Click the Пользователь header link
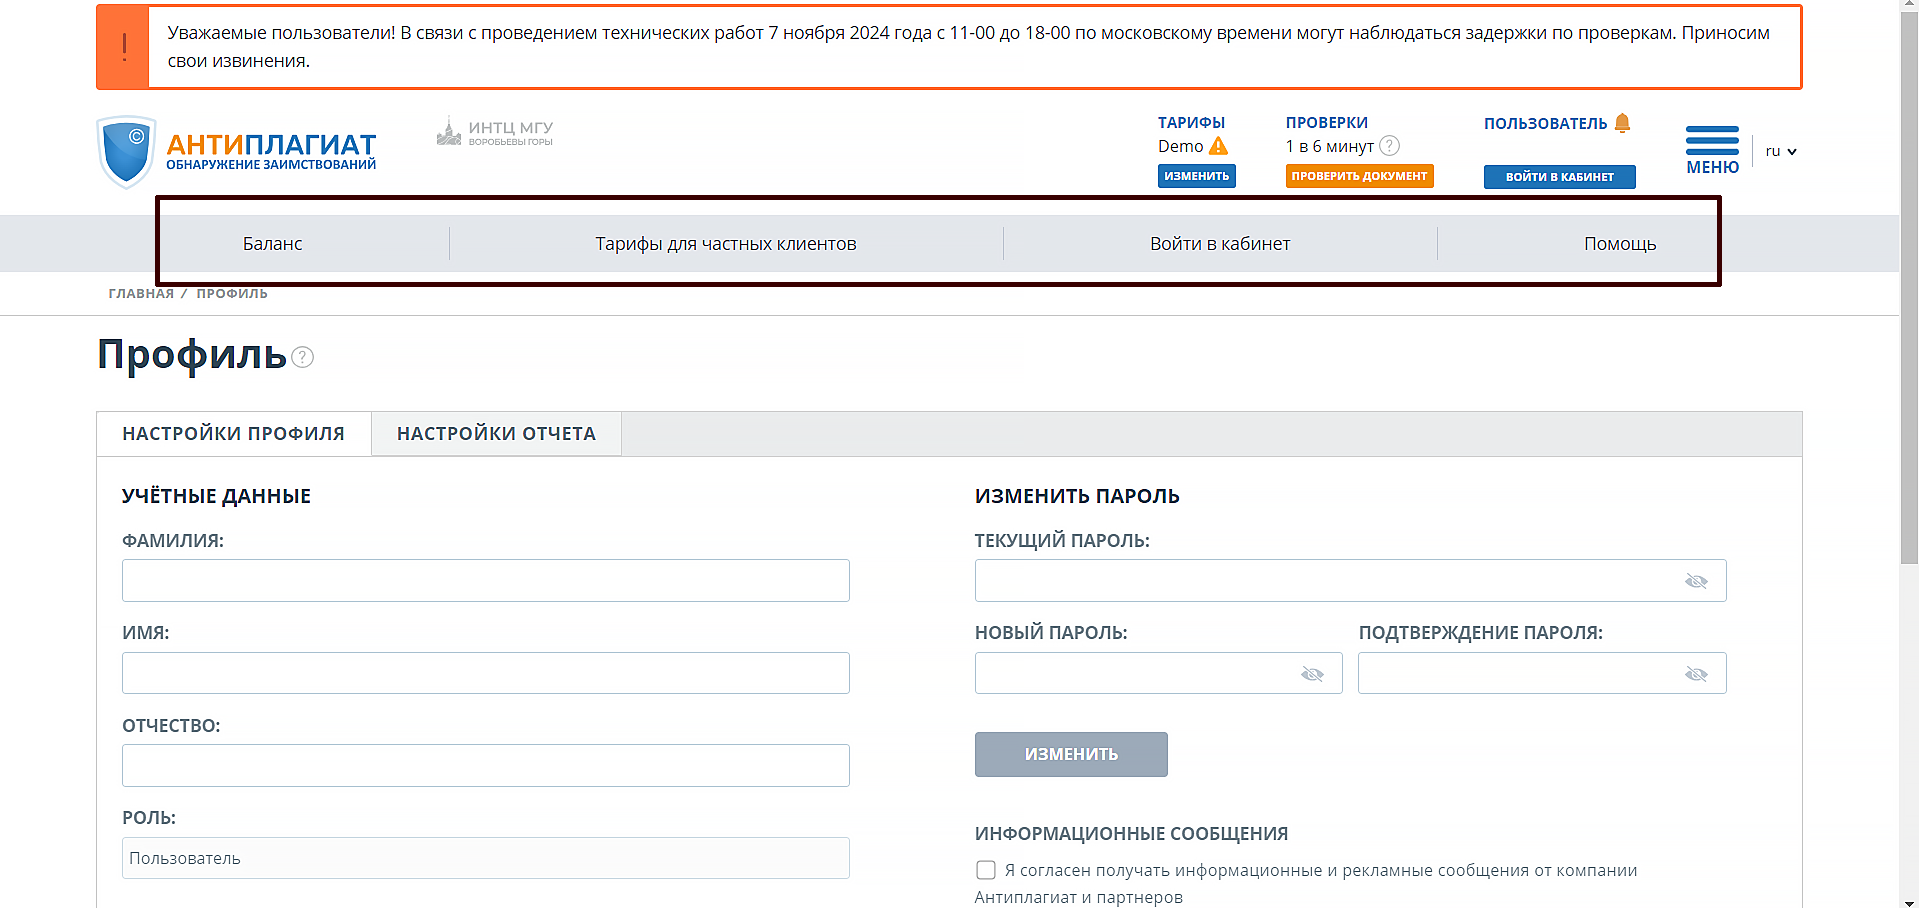 point(1545,124)
